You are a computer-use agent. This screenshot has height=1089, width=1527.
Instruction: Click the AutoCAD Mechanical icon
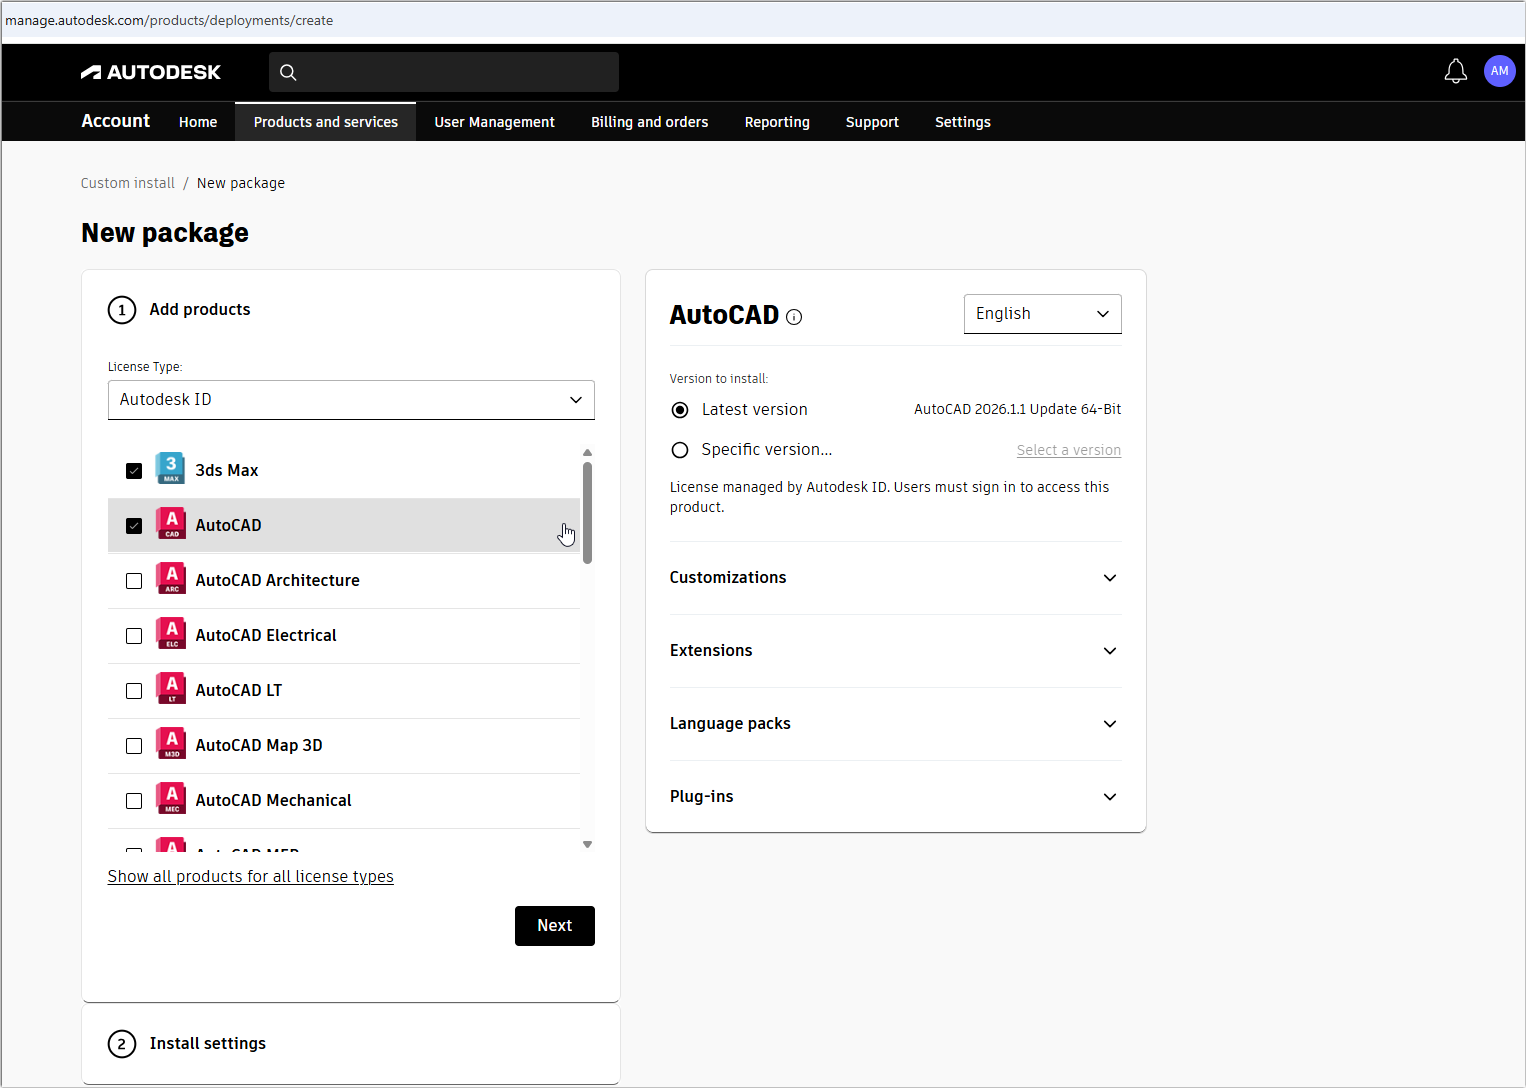170,798
